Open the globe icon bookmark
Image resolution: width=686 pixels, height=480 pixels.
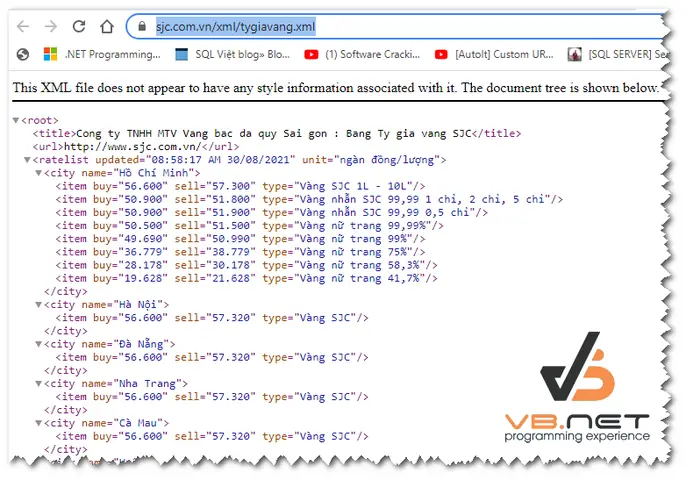[x=23, y=54]
